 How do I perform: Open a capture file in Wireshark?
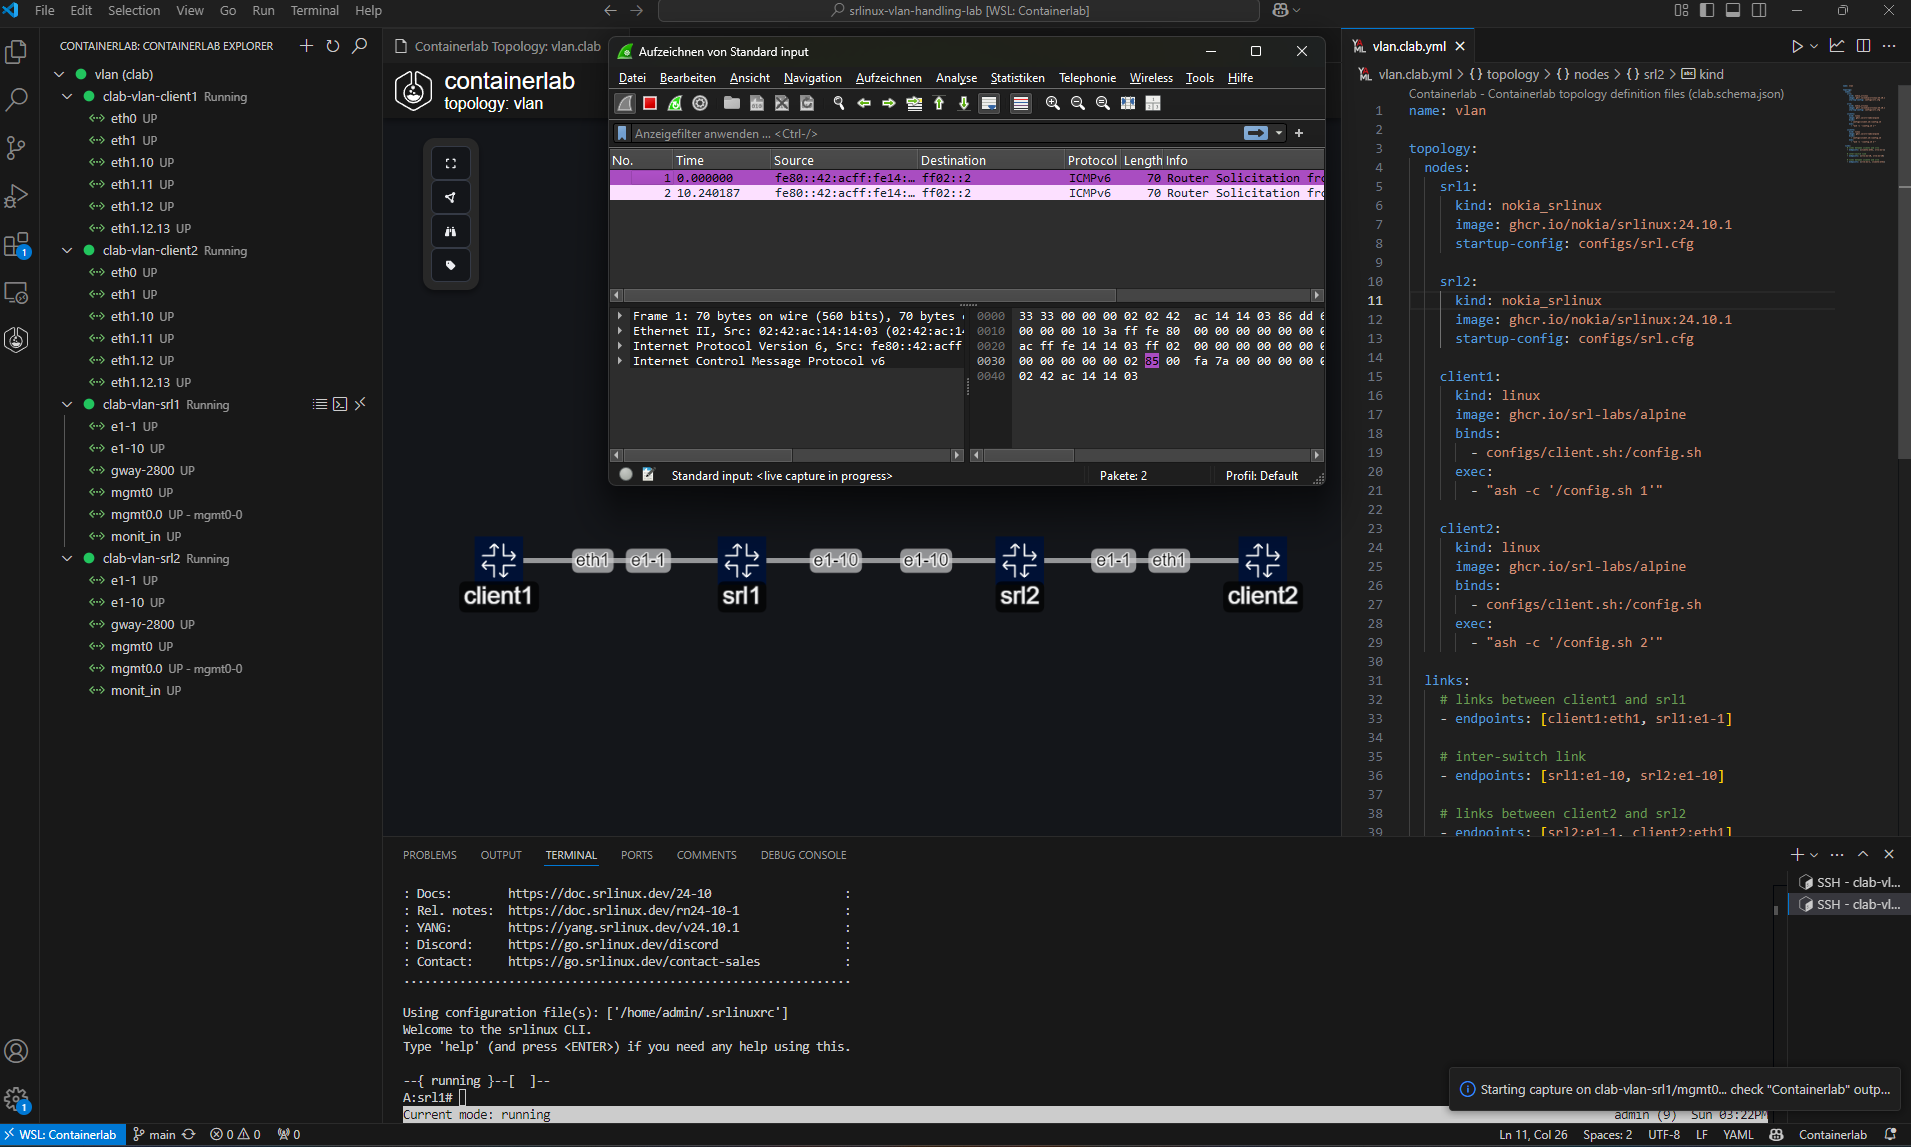pyautogui.click(x=732, y=103)
